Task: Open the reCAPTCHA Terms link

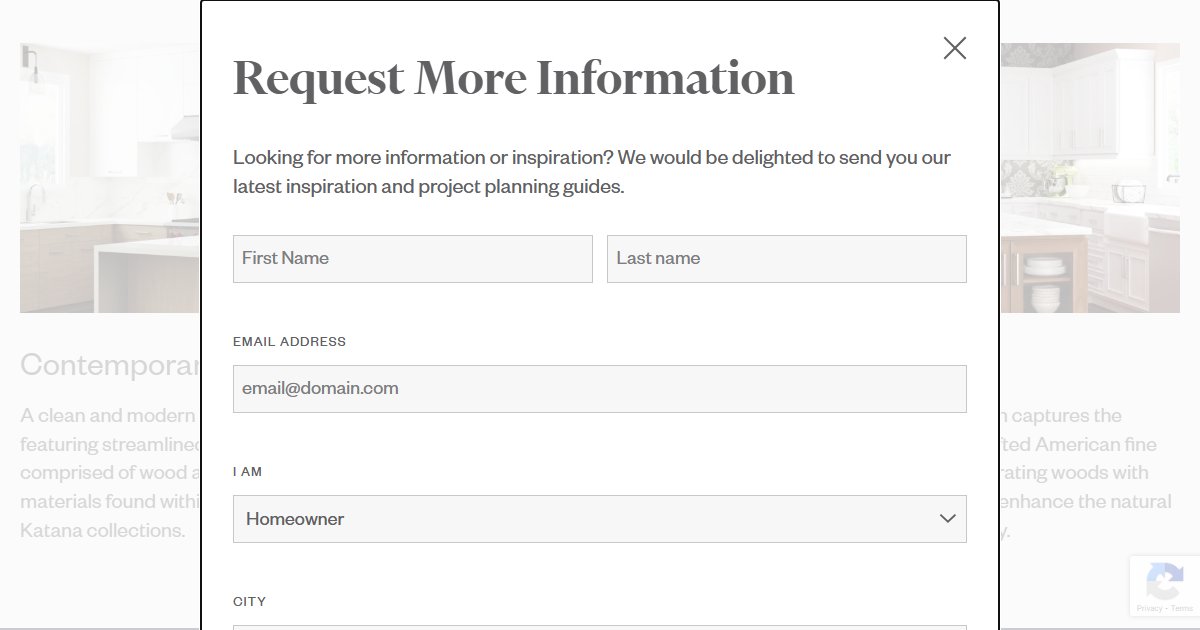Action: [1181, 608]
